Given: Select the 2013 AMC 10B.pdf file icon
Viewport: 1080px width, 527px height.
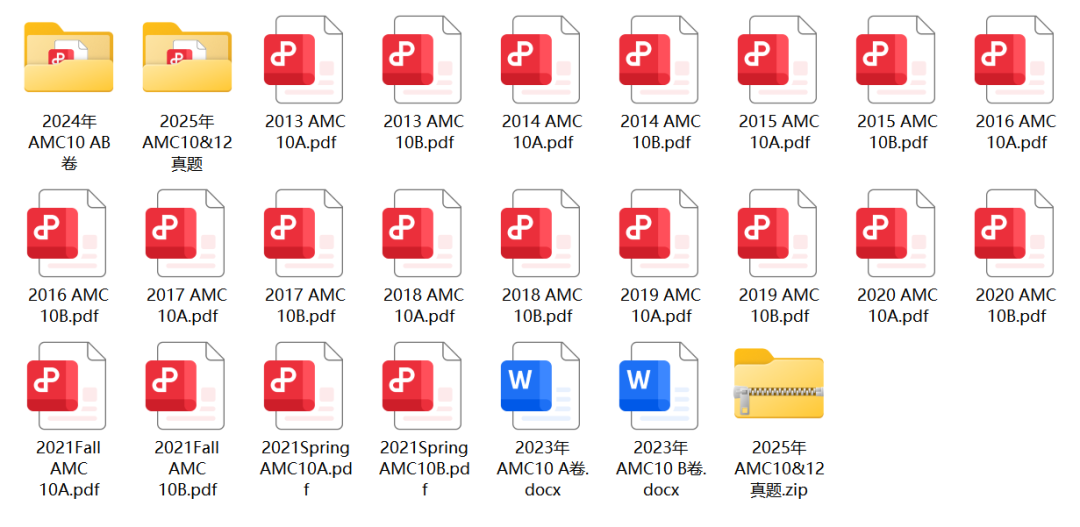Looking at the screenshot, I should point(422,61).
